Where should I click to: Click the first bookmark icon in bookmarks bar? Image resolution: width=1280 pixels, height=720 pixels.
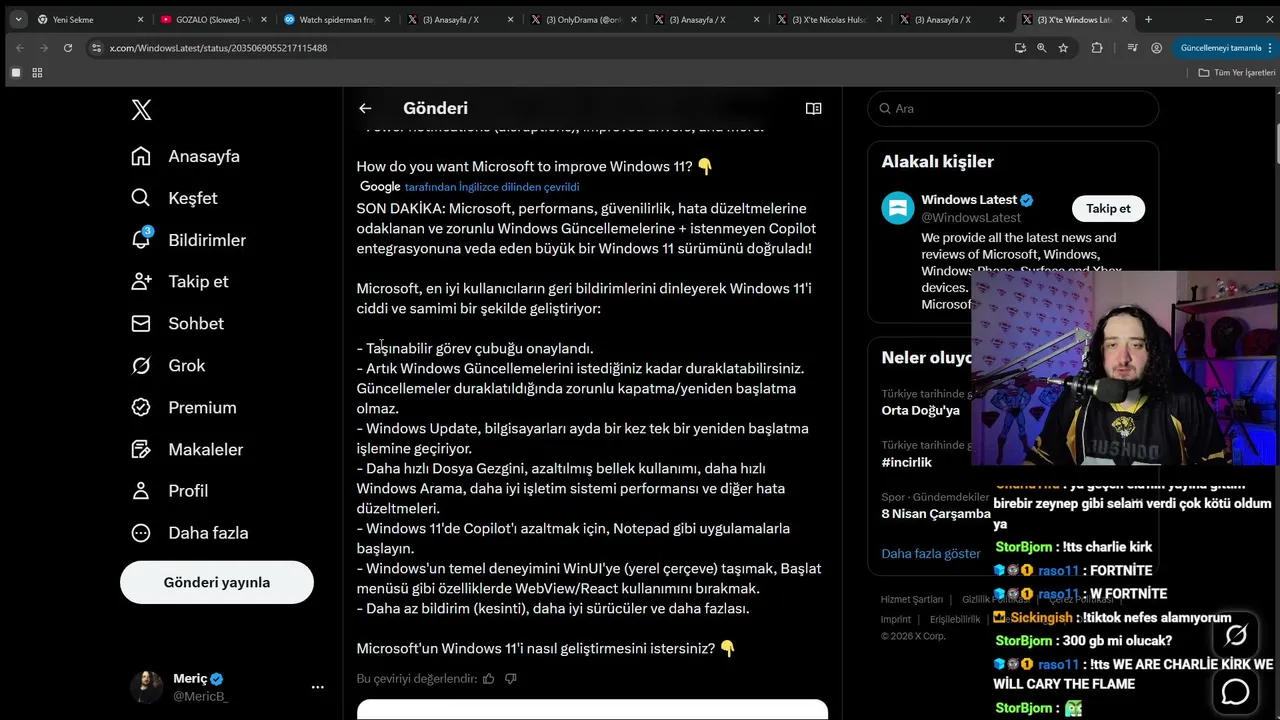pos(15,72)
